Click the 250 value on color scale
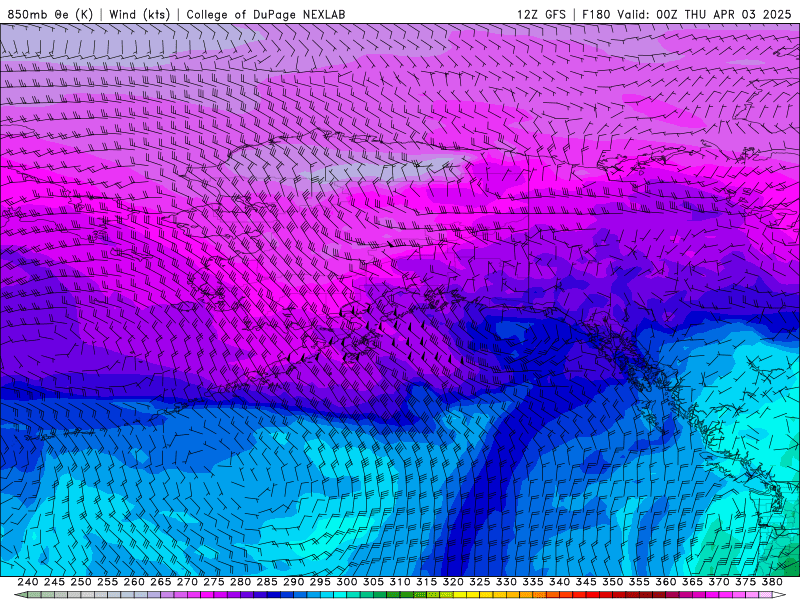Image resolution: width=800 pixels, height=600 pixels. click(x=81, y=582)
